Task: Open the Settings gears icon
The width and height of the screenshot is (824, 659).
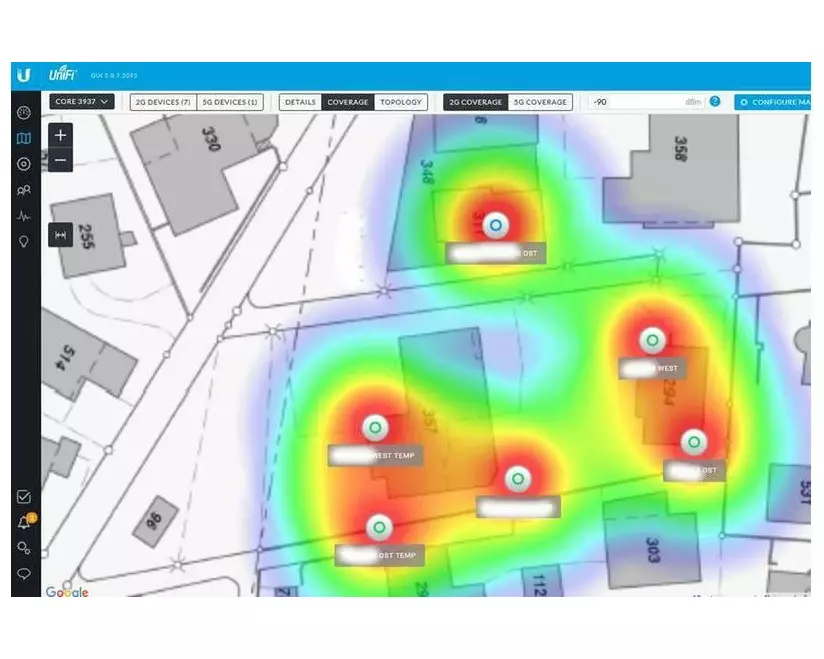Action: (x=24, y=548)
